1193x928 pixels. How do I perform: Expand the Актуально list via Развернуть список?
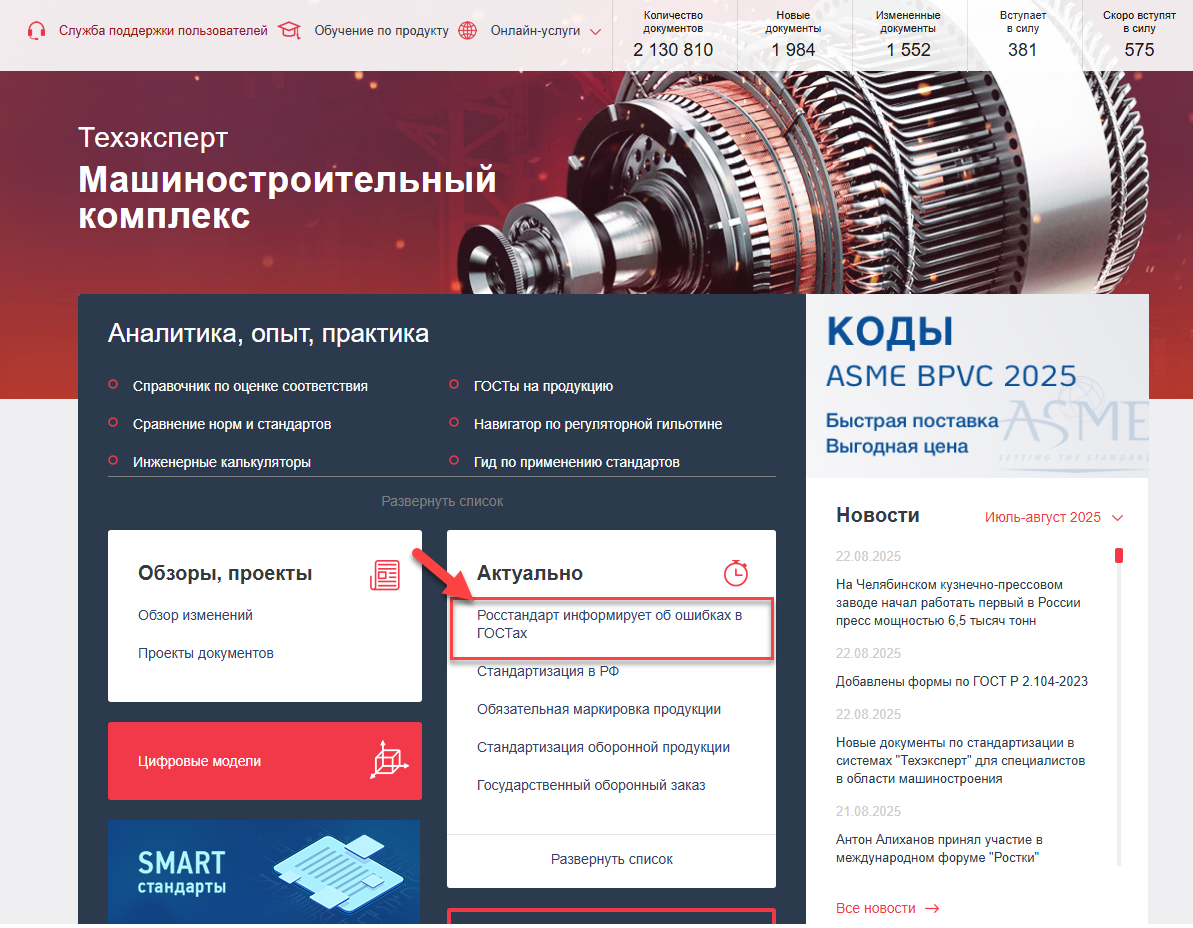pos(612,860)
